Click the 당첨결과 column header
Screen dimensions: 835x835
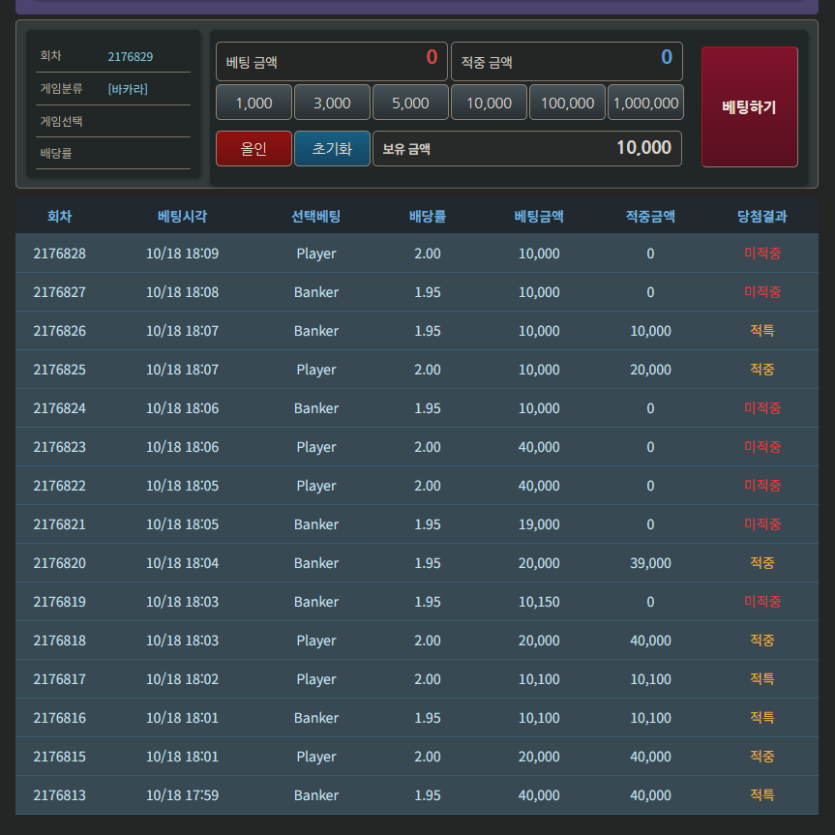click(x=762, y=216)
